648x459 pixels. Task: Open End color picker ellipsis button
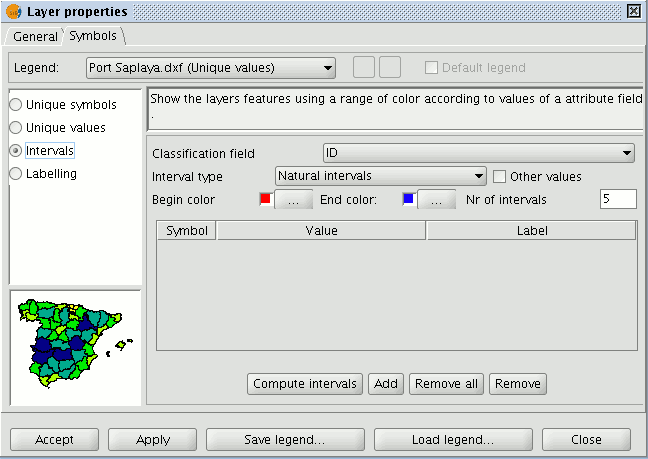coord(436,200)
